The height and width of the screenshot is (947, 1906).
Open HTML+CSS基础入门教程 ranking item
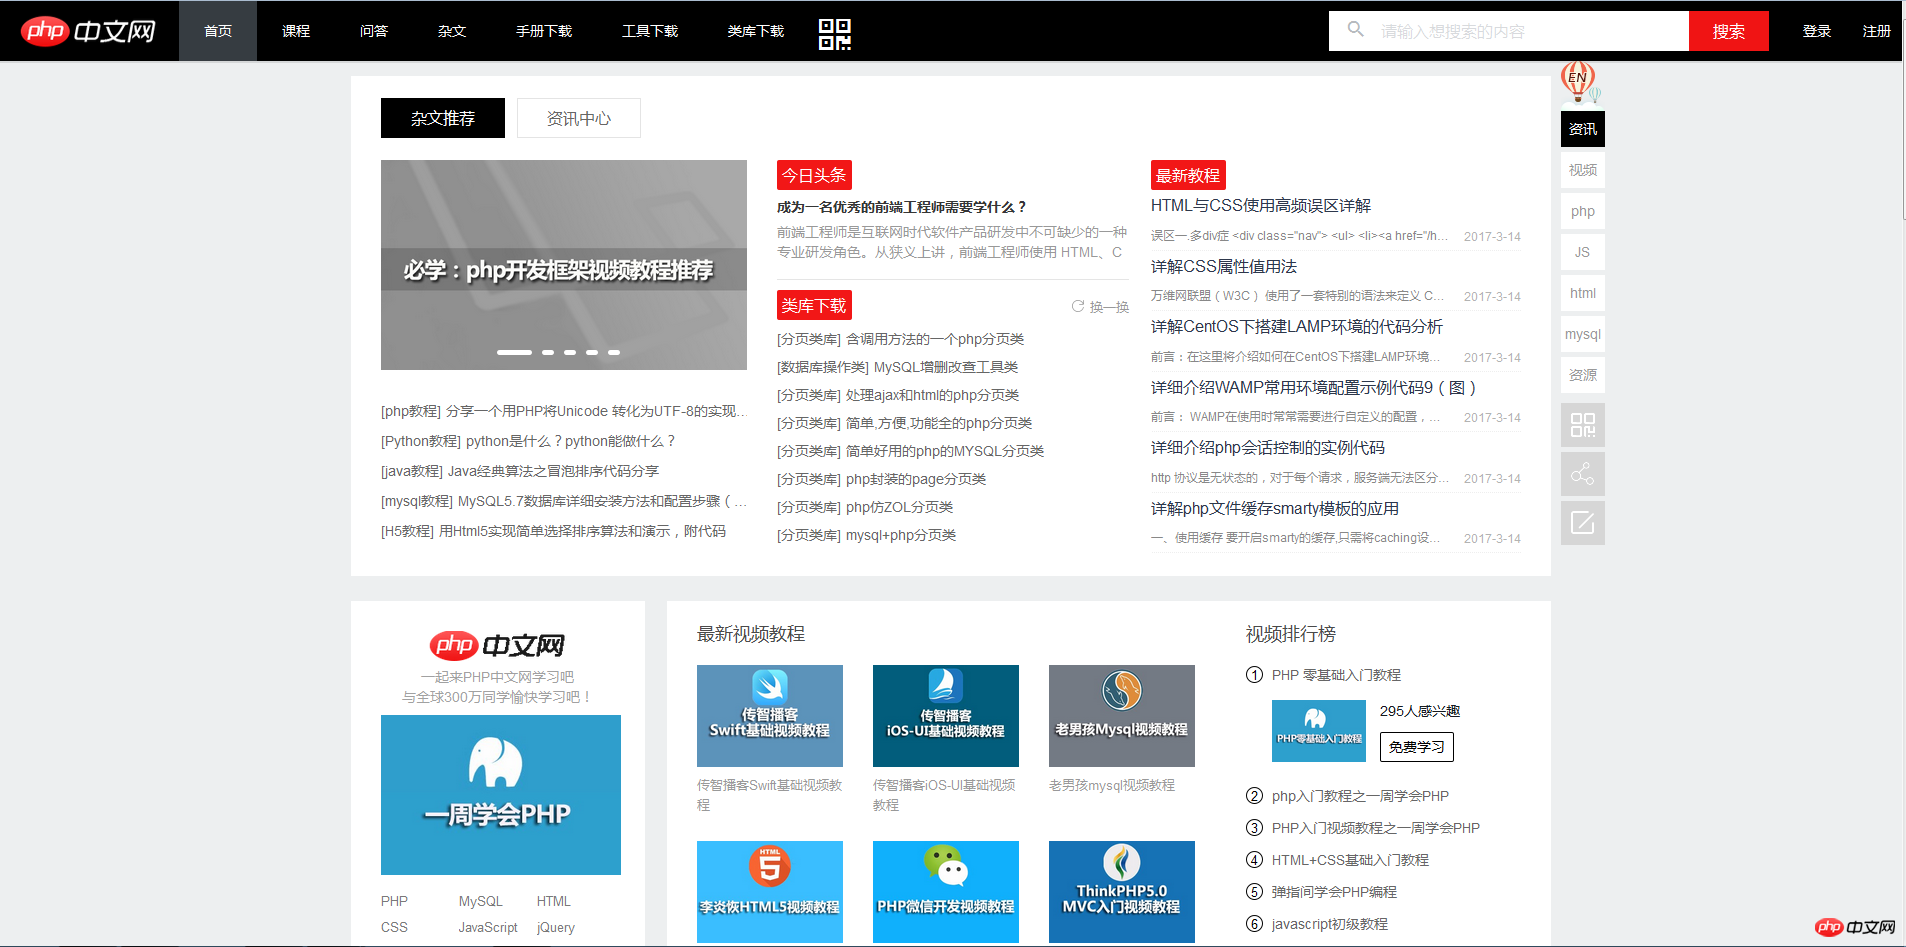coord(1350,860)
